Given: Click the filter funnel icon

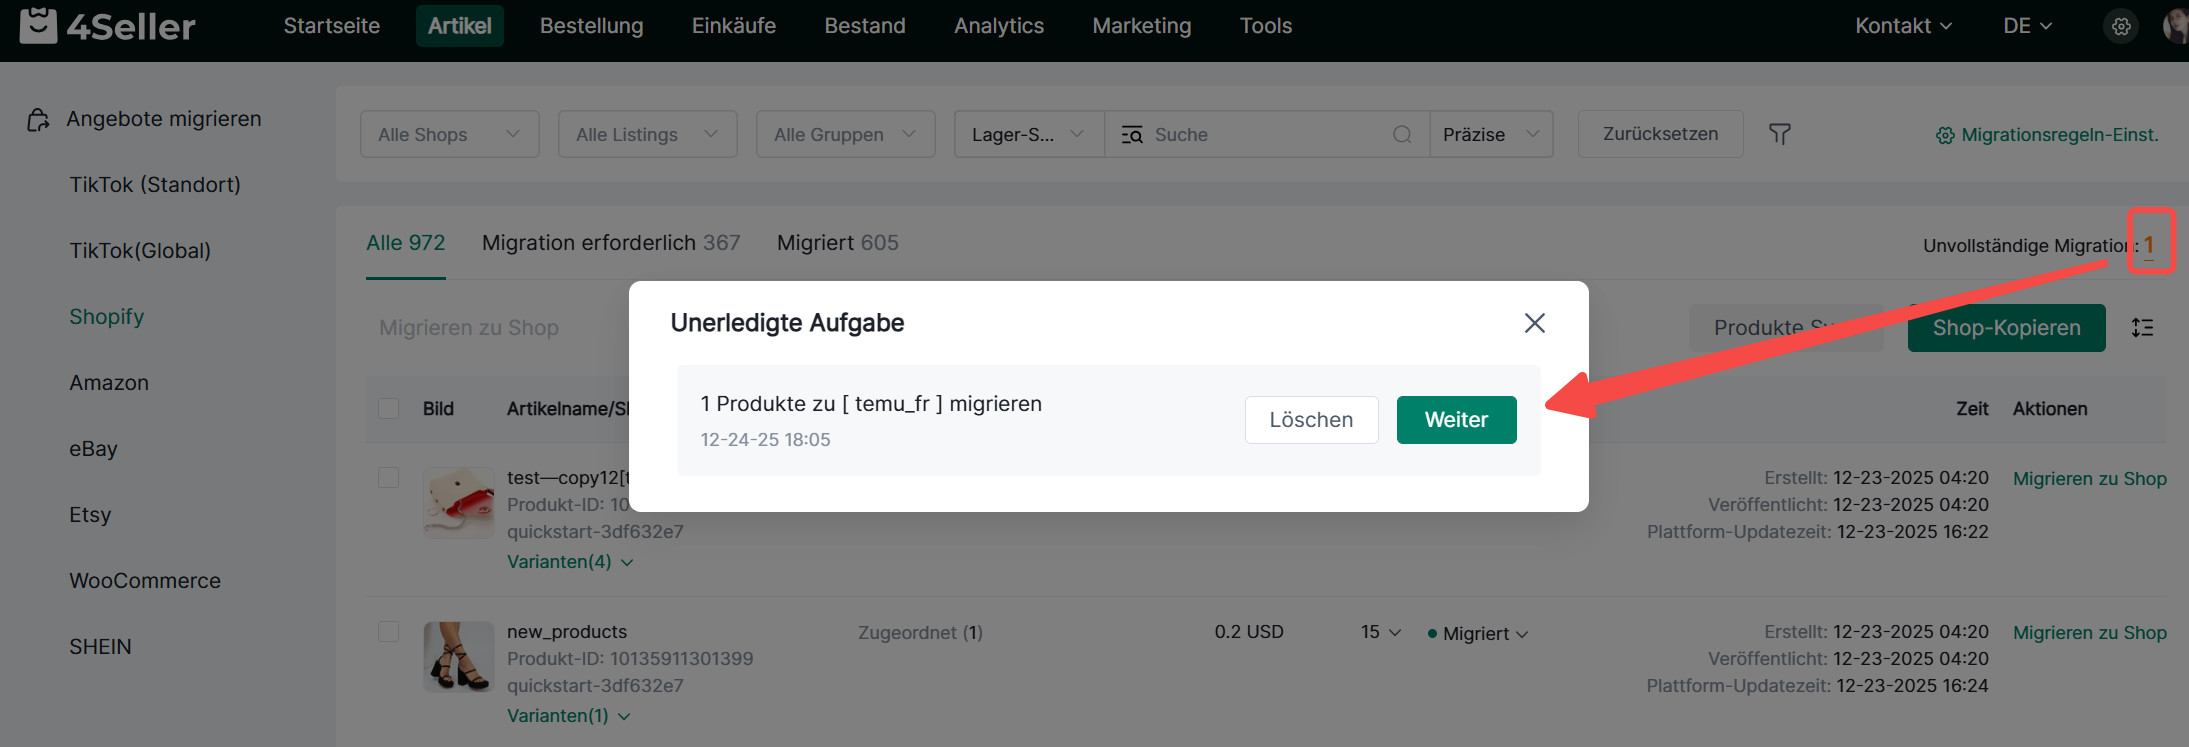Looking at the screenshot, I should (1779, 134).
